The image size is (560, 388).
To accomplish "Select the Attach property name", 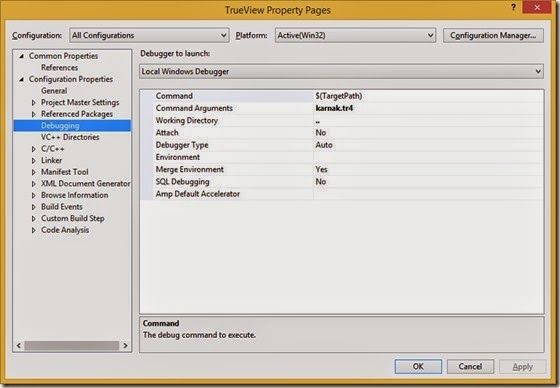I will (167, 133).
